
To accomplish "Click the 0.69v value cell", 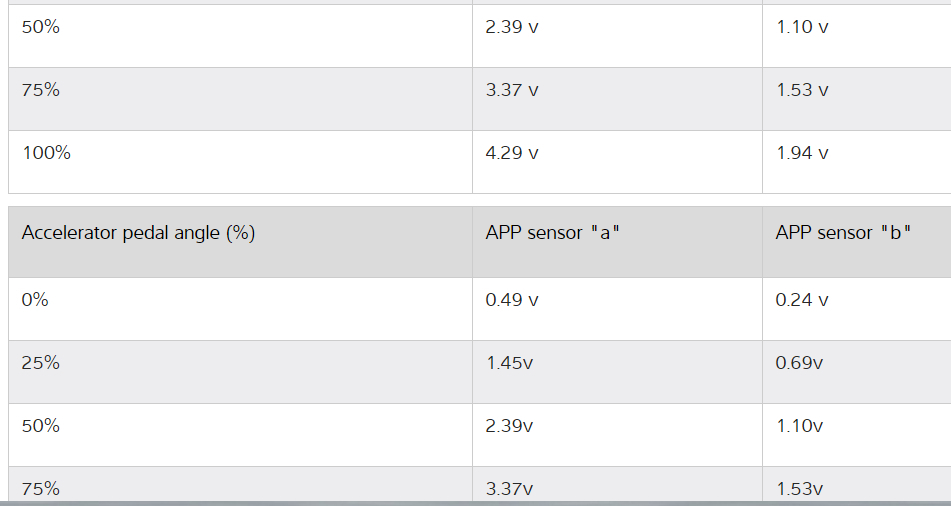I will point(799,363).
